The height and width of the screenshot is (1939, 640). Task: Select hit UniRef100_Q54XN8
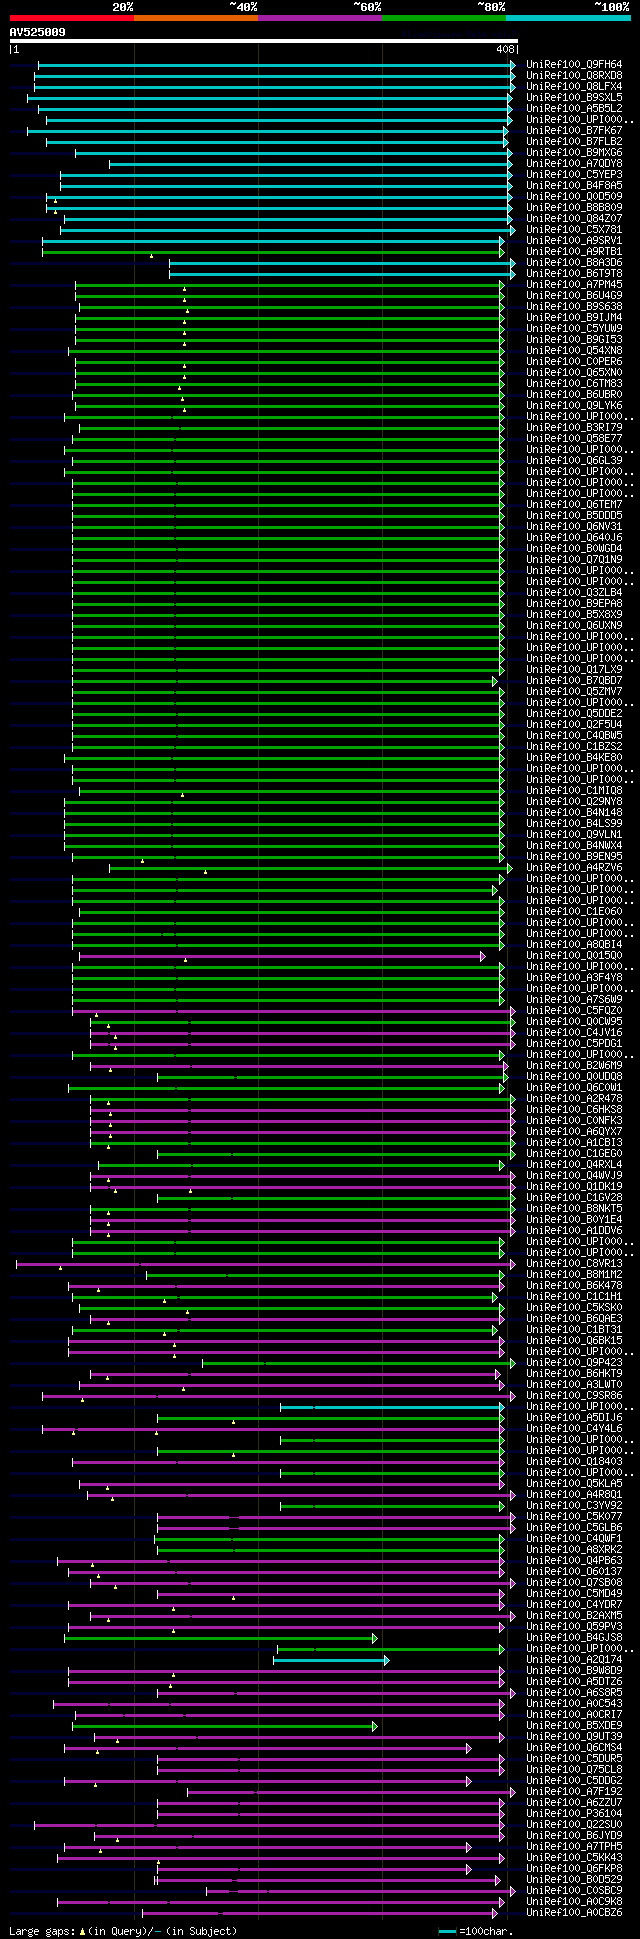click(574, 351)
